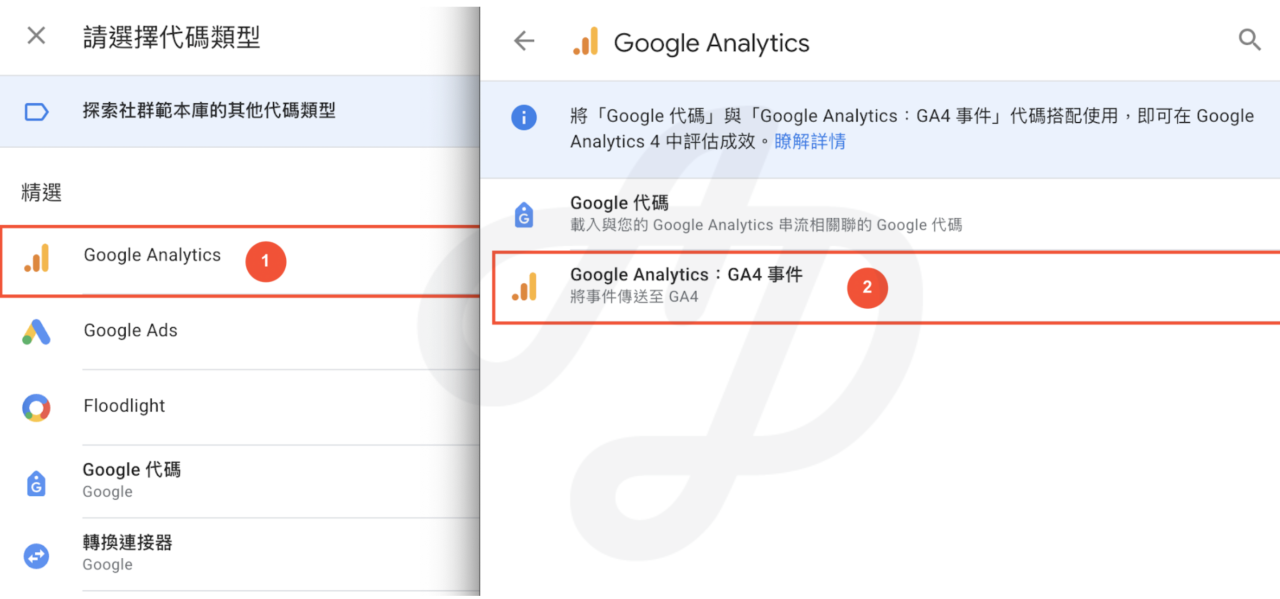Select Google Analytics tag type
Screen dimensions: 1280x599
click(x=240, y=260)
